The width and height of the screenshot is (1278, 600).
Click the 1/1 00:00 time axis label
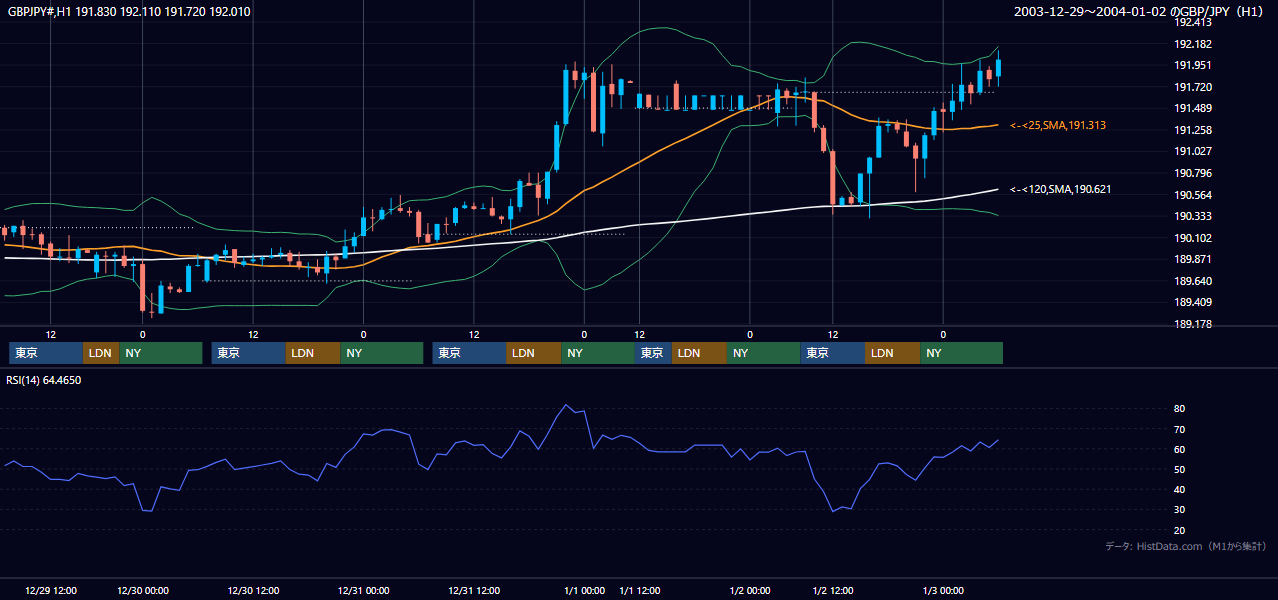585,590
